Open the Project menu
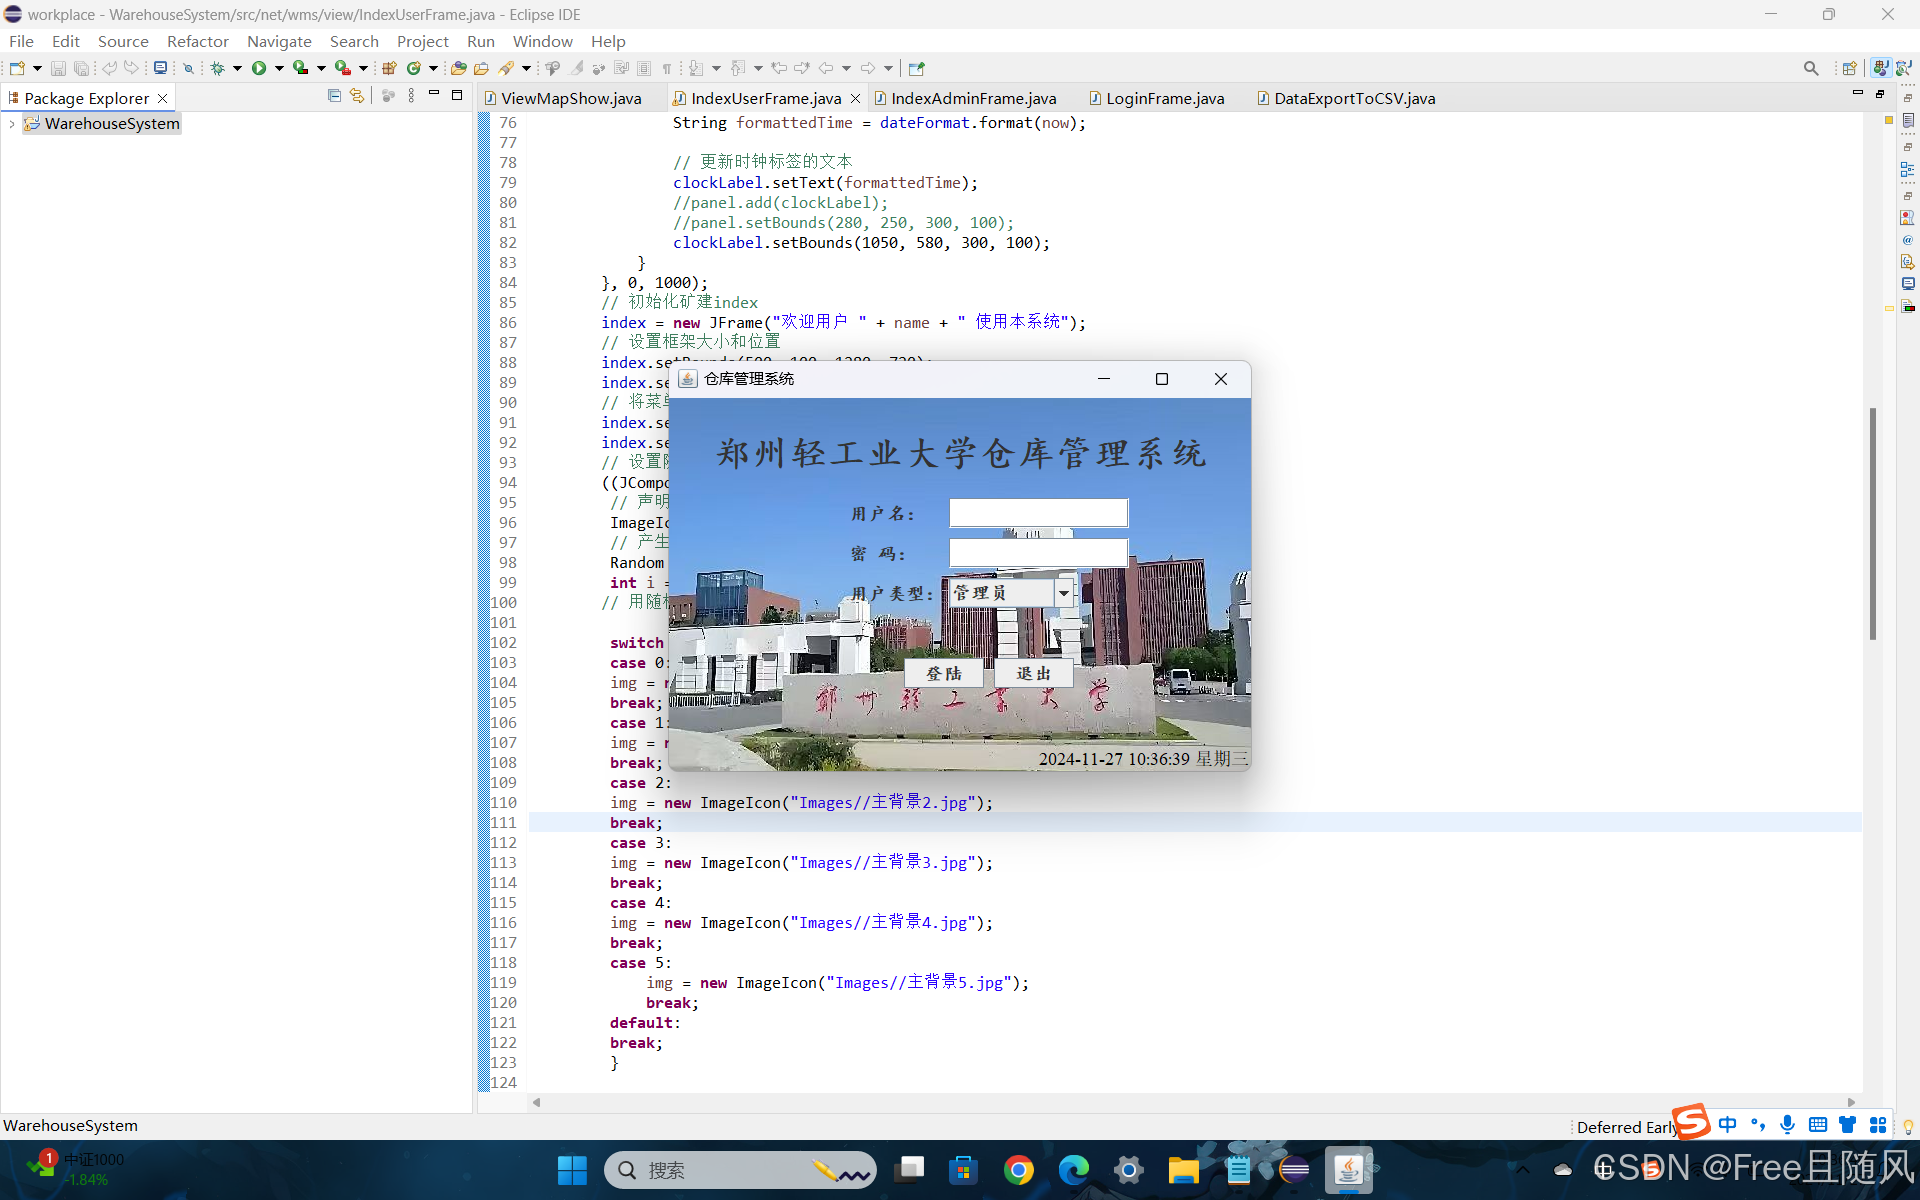Viewport: 1920px width, 1200px height. point(423,41)
